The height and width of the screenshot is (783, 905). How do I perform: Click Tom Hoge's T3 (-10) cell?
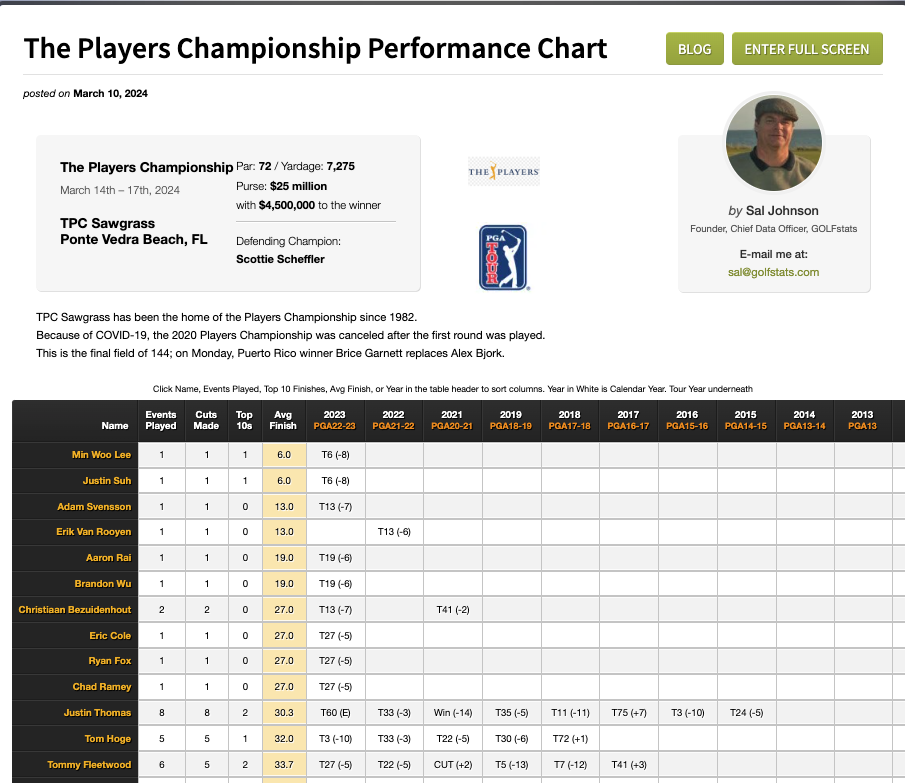click(335, 739)
